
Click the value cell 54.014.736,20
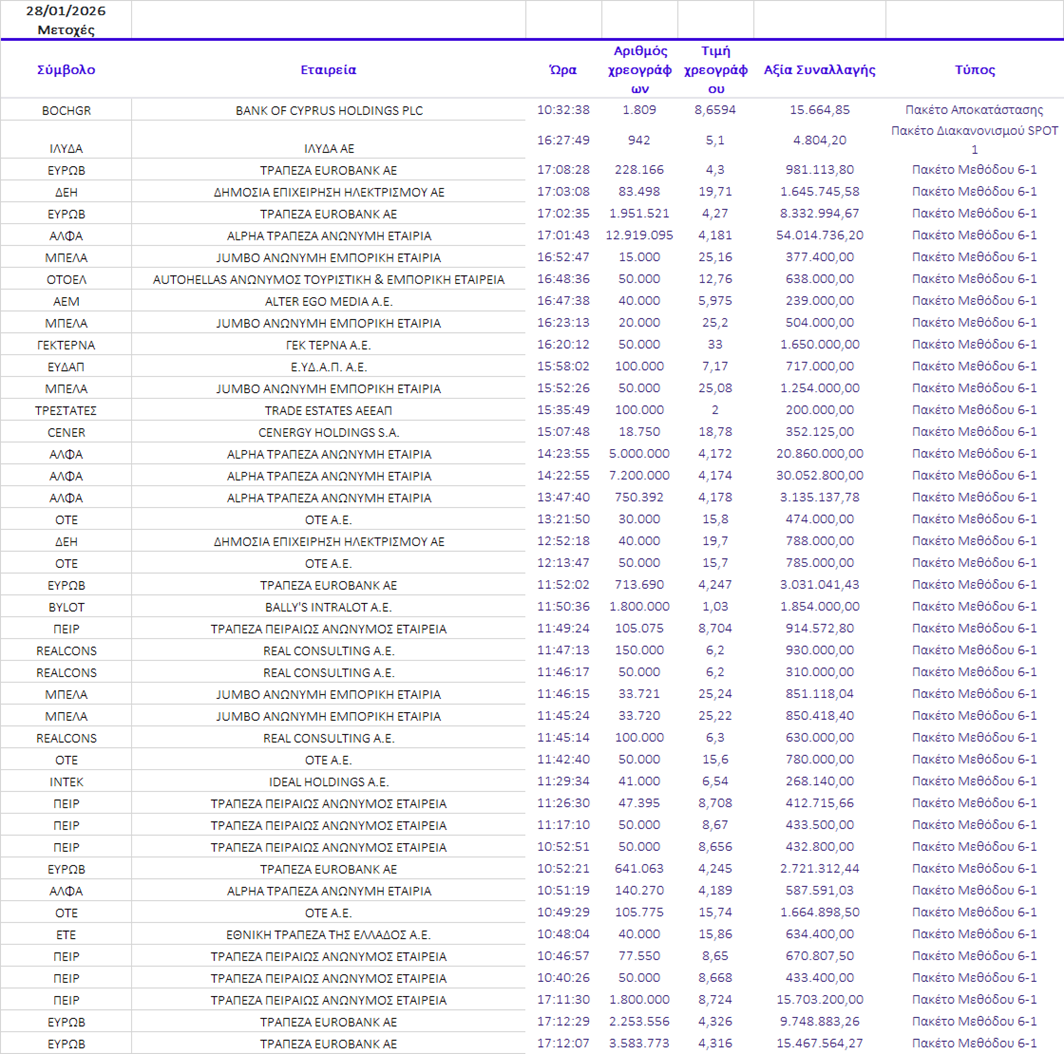click(820, 235)
